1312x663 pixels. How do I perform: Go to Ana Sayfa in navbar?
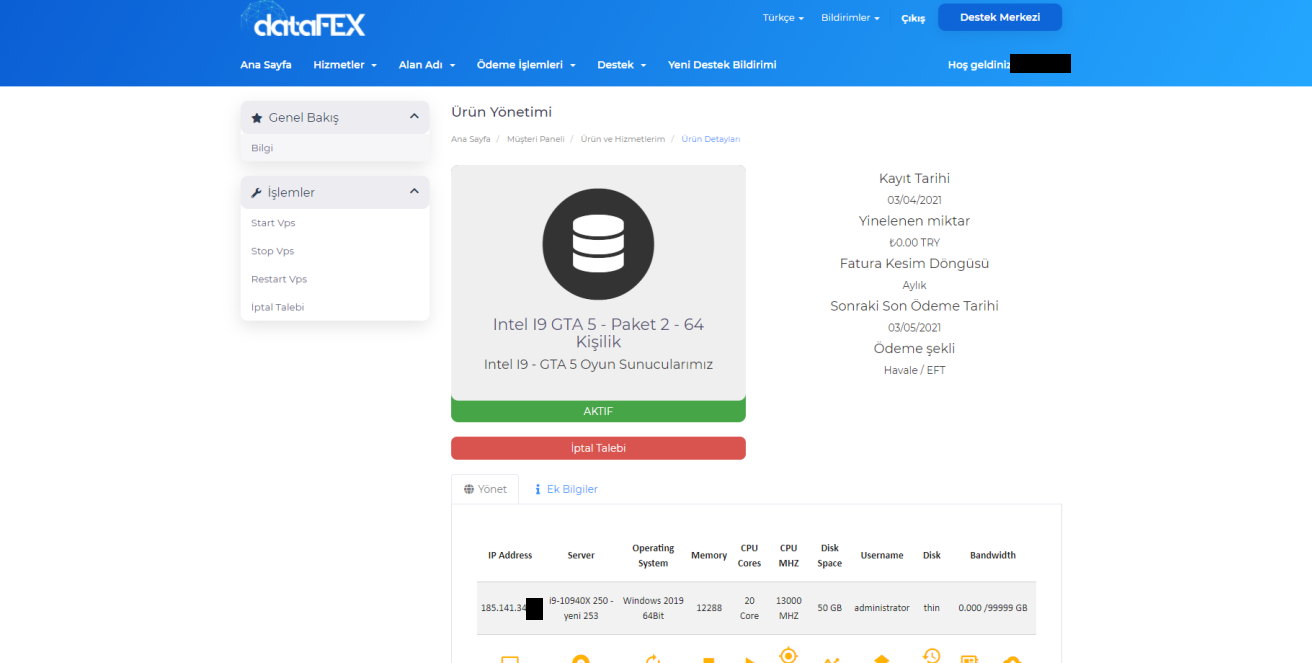(x=266, y=65)
